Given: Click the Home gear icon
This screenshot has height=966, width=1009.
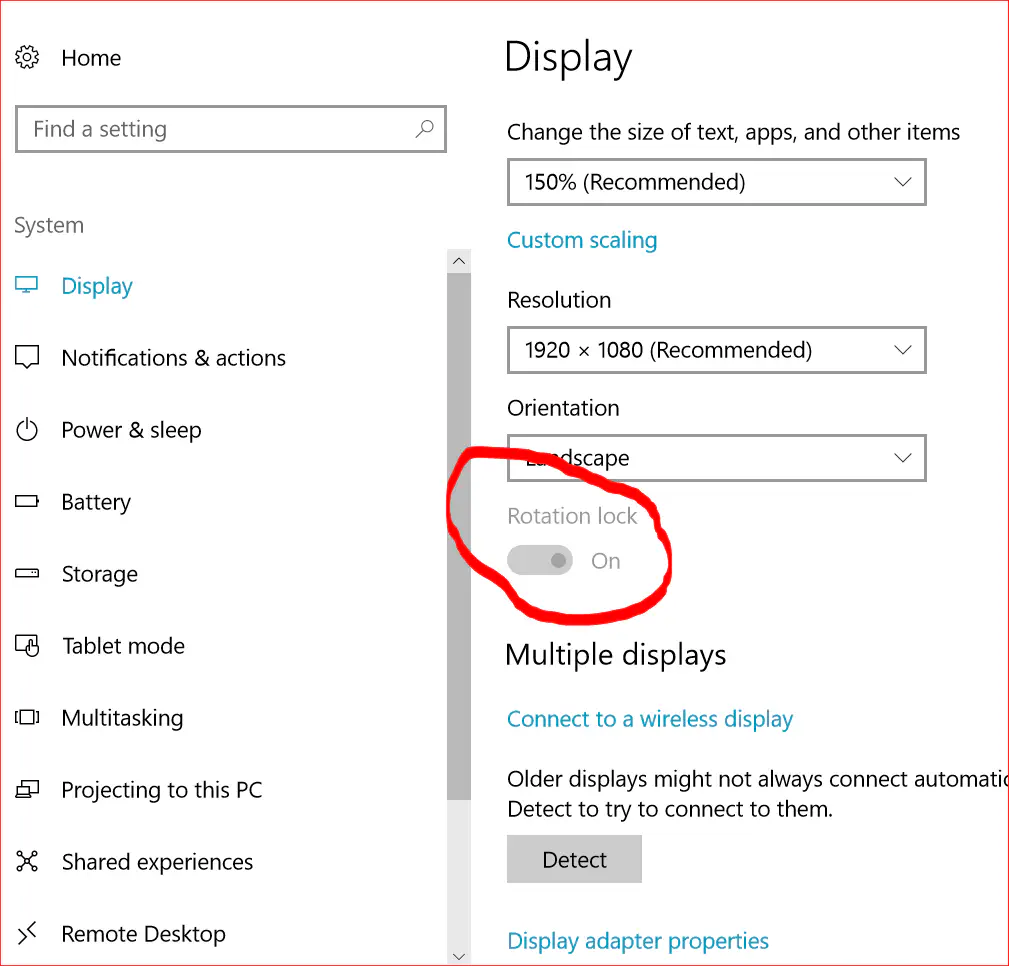Looking at the screenshot, I should click(27, 58).
